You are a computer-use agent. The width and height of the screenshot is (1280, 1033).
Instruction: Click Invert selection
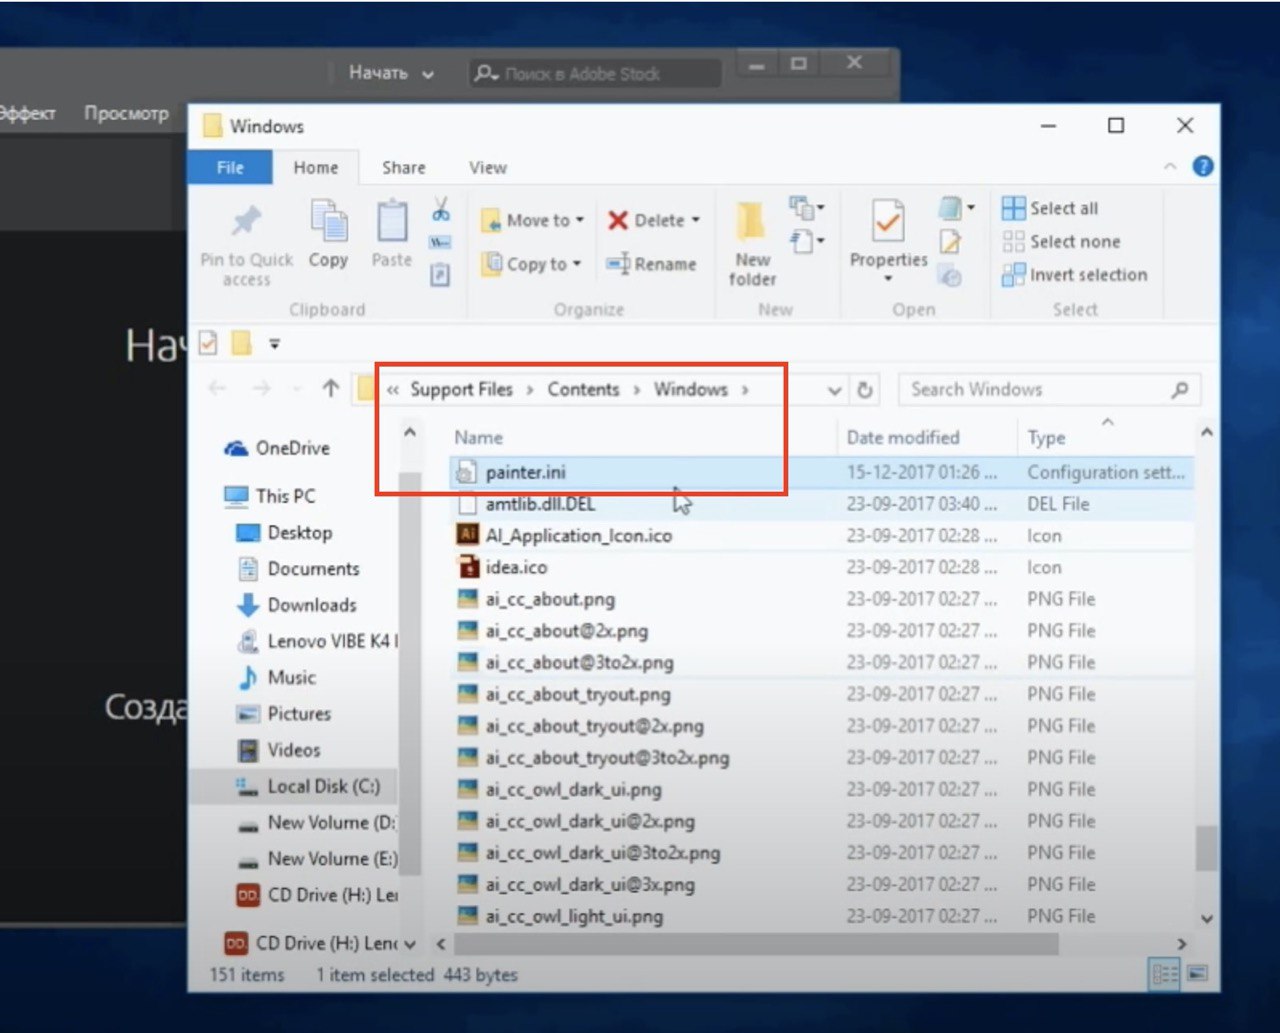(x=1075, y=275)
